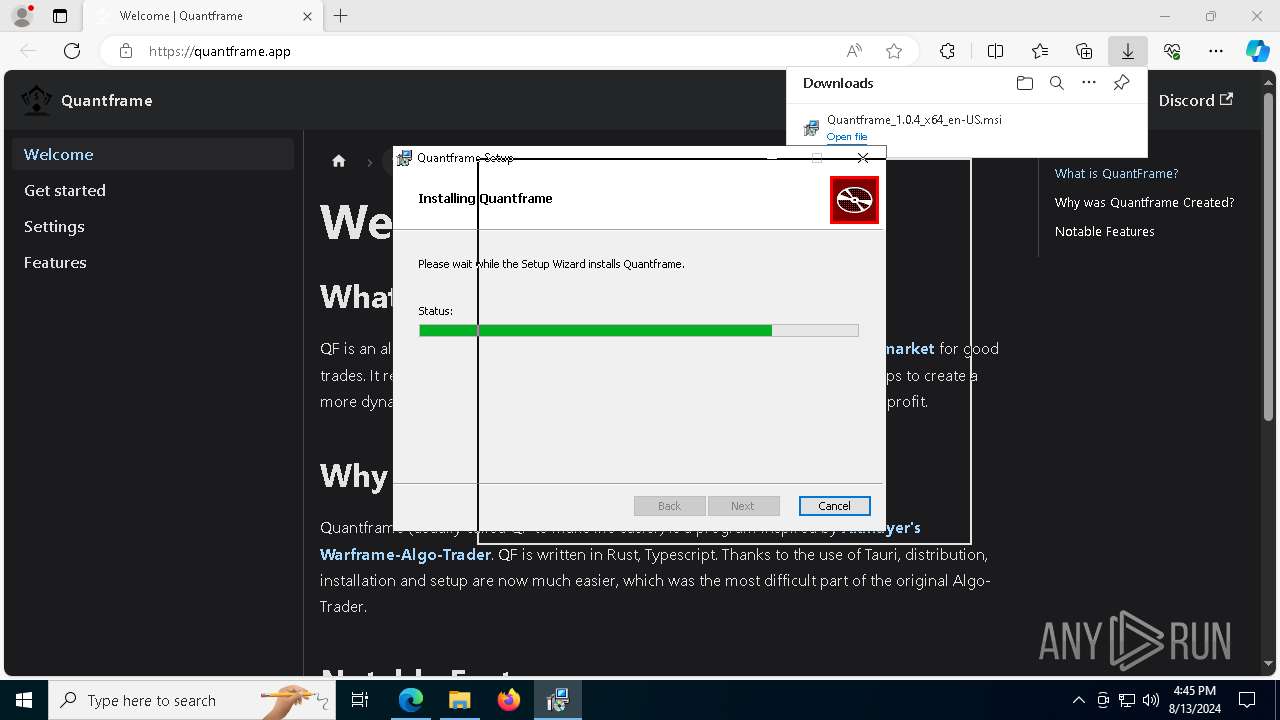This screenshot has width=1280, height=720.
Task: Open the Collections icon
Action: click(1084, 51)
